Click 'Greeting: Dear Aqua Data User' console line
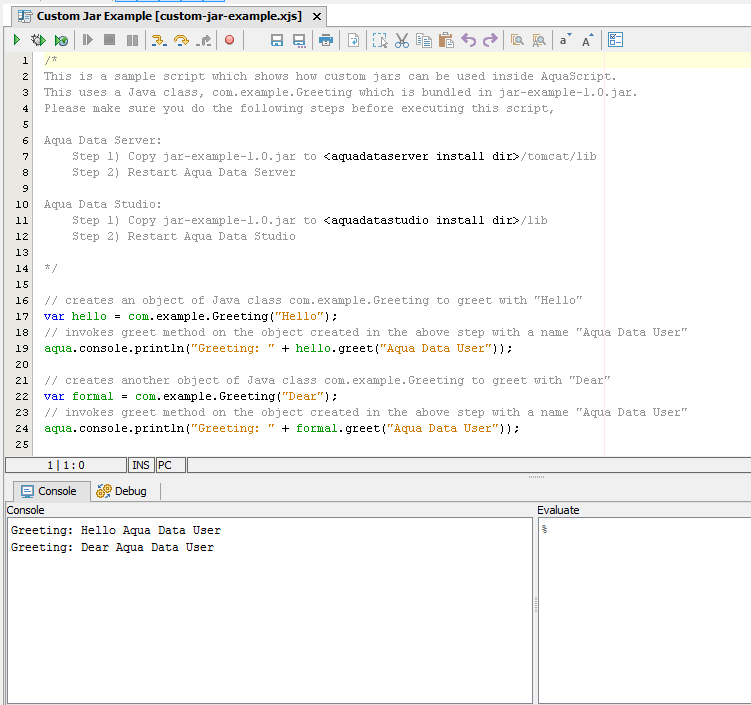This screenshot has width=751, height=705. (112, 547)
